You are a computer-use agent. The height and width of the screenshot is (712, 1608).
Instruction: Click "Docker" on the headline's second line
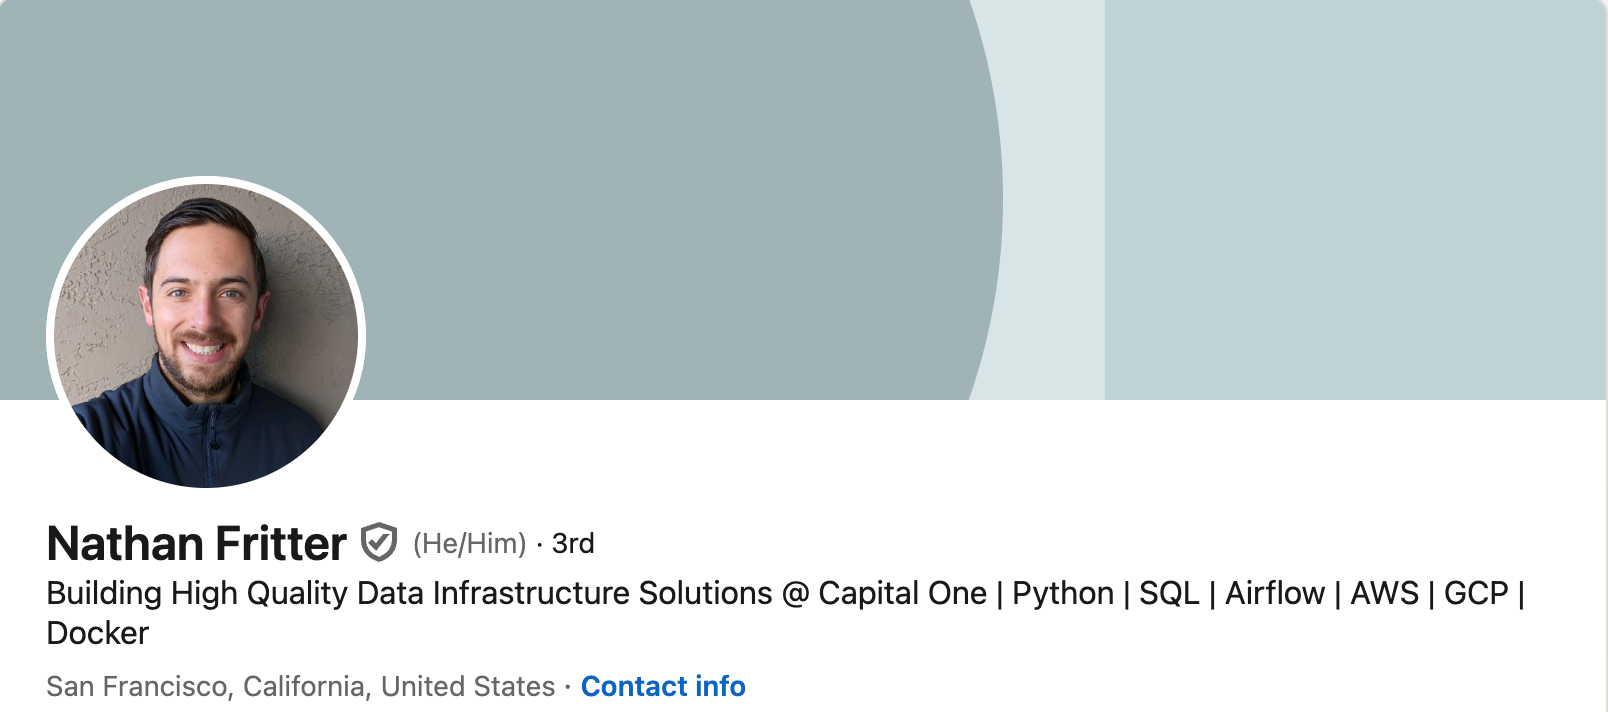[x=98, y=633]
